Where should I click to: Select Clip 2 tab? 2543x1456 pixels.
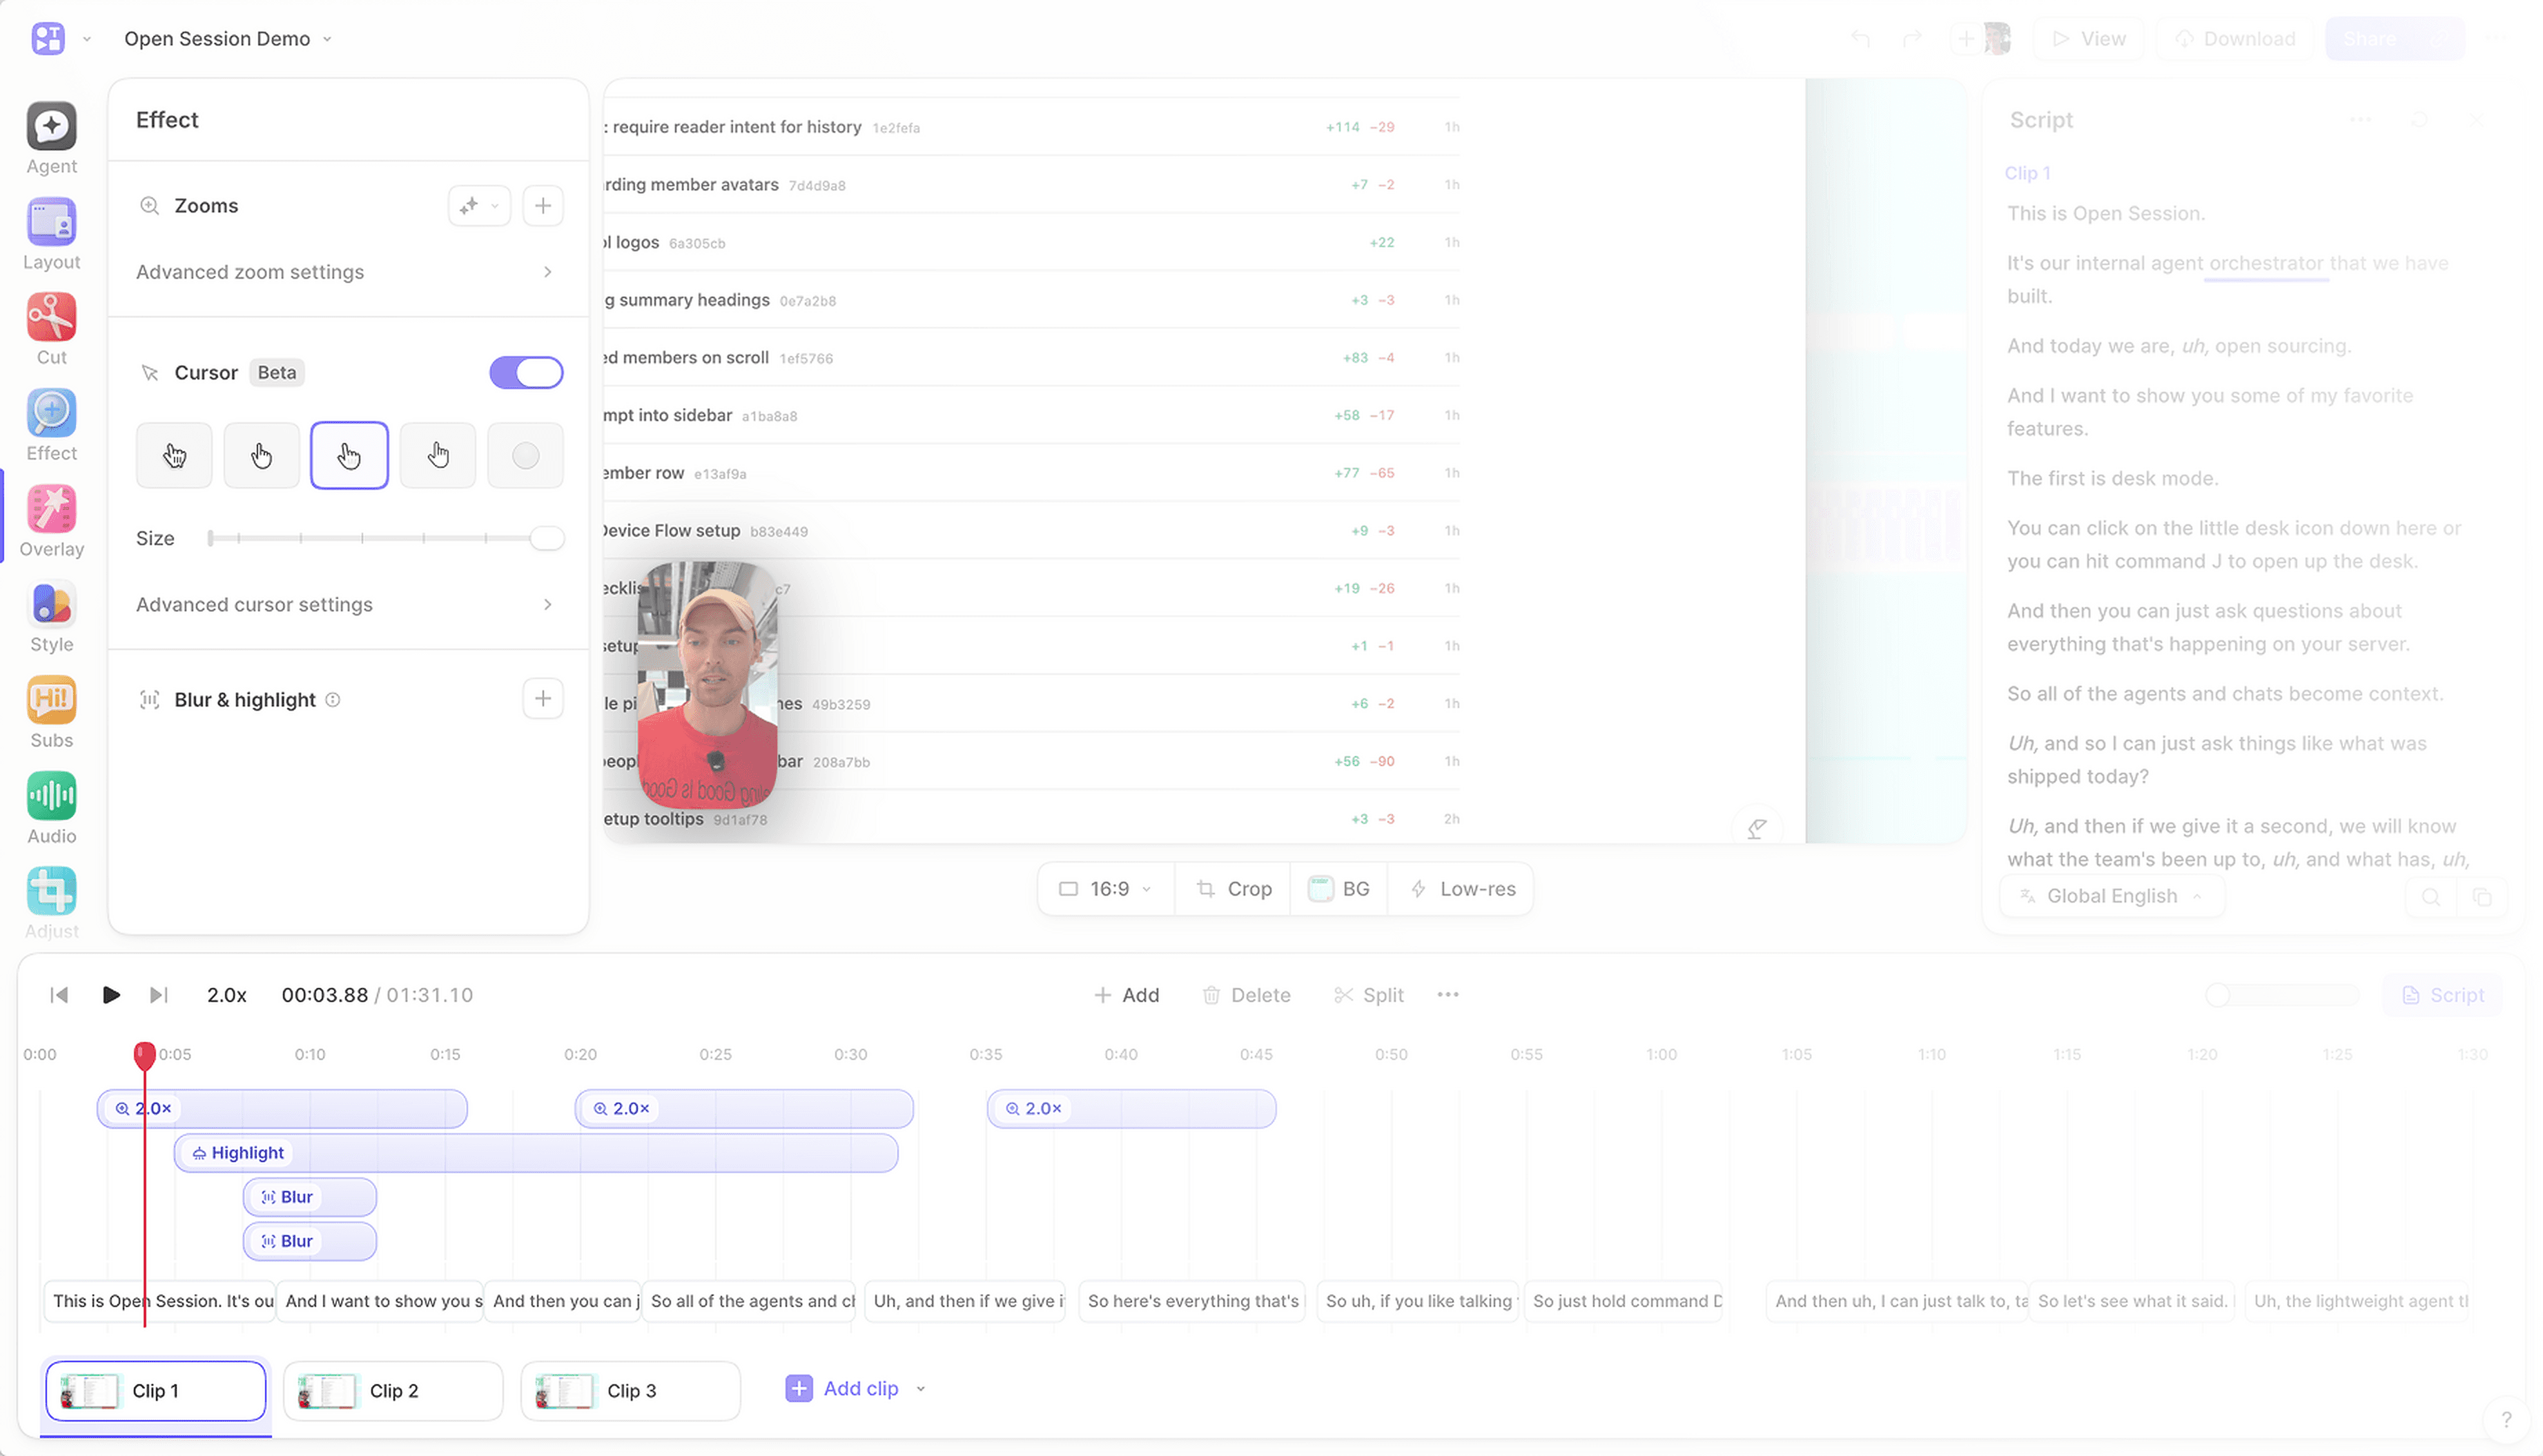point(393,1392)
